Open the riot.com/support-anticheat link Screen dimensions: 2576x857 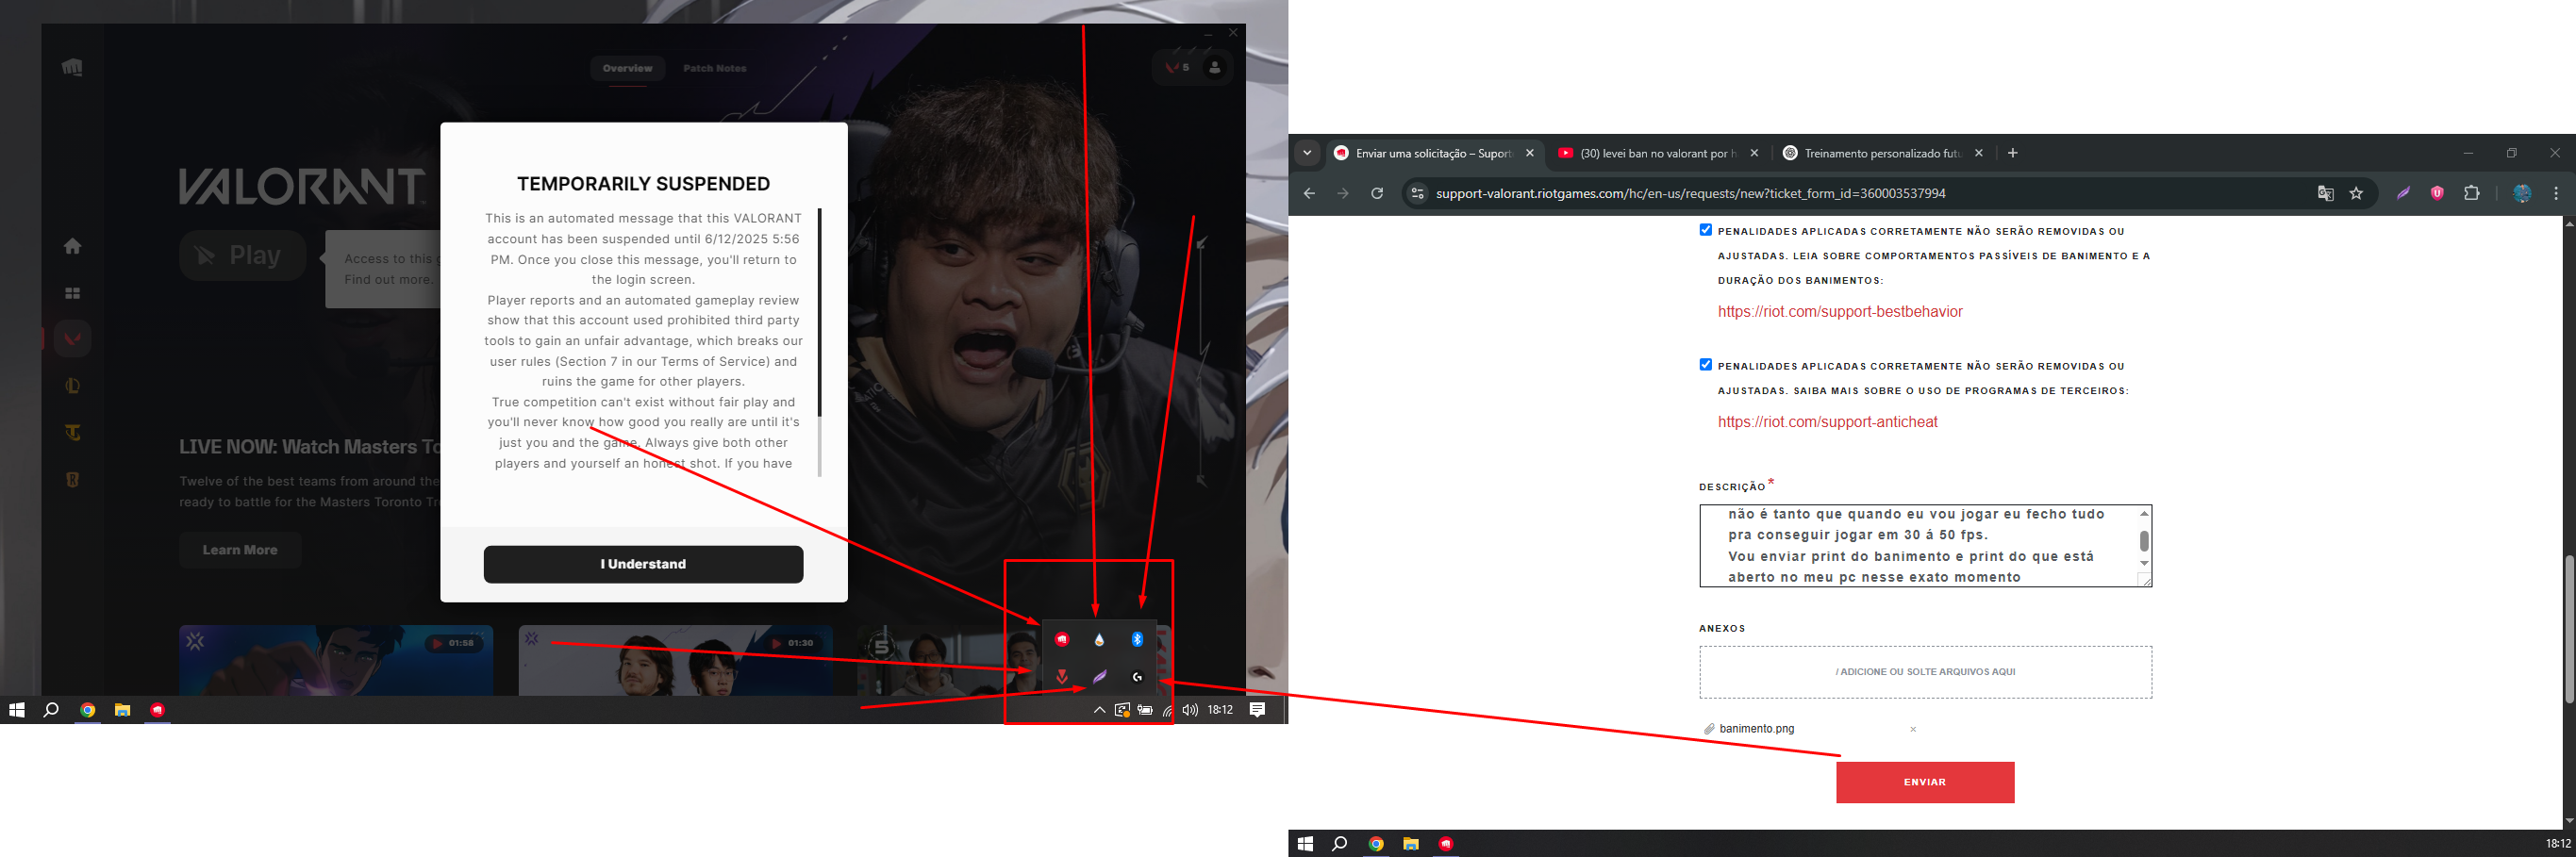click(1828, 422)
